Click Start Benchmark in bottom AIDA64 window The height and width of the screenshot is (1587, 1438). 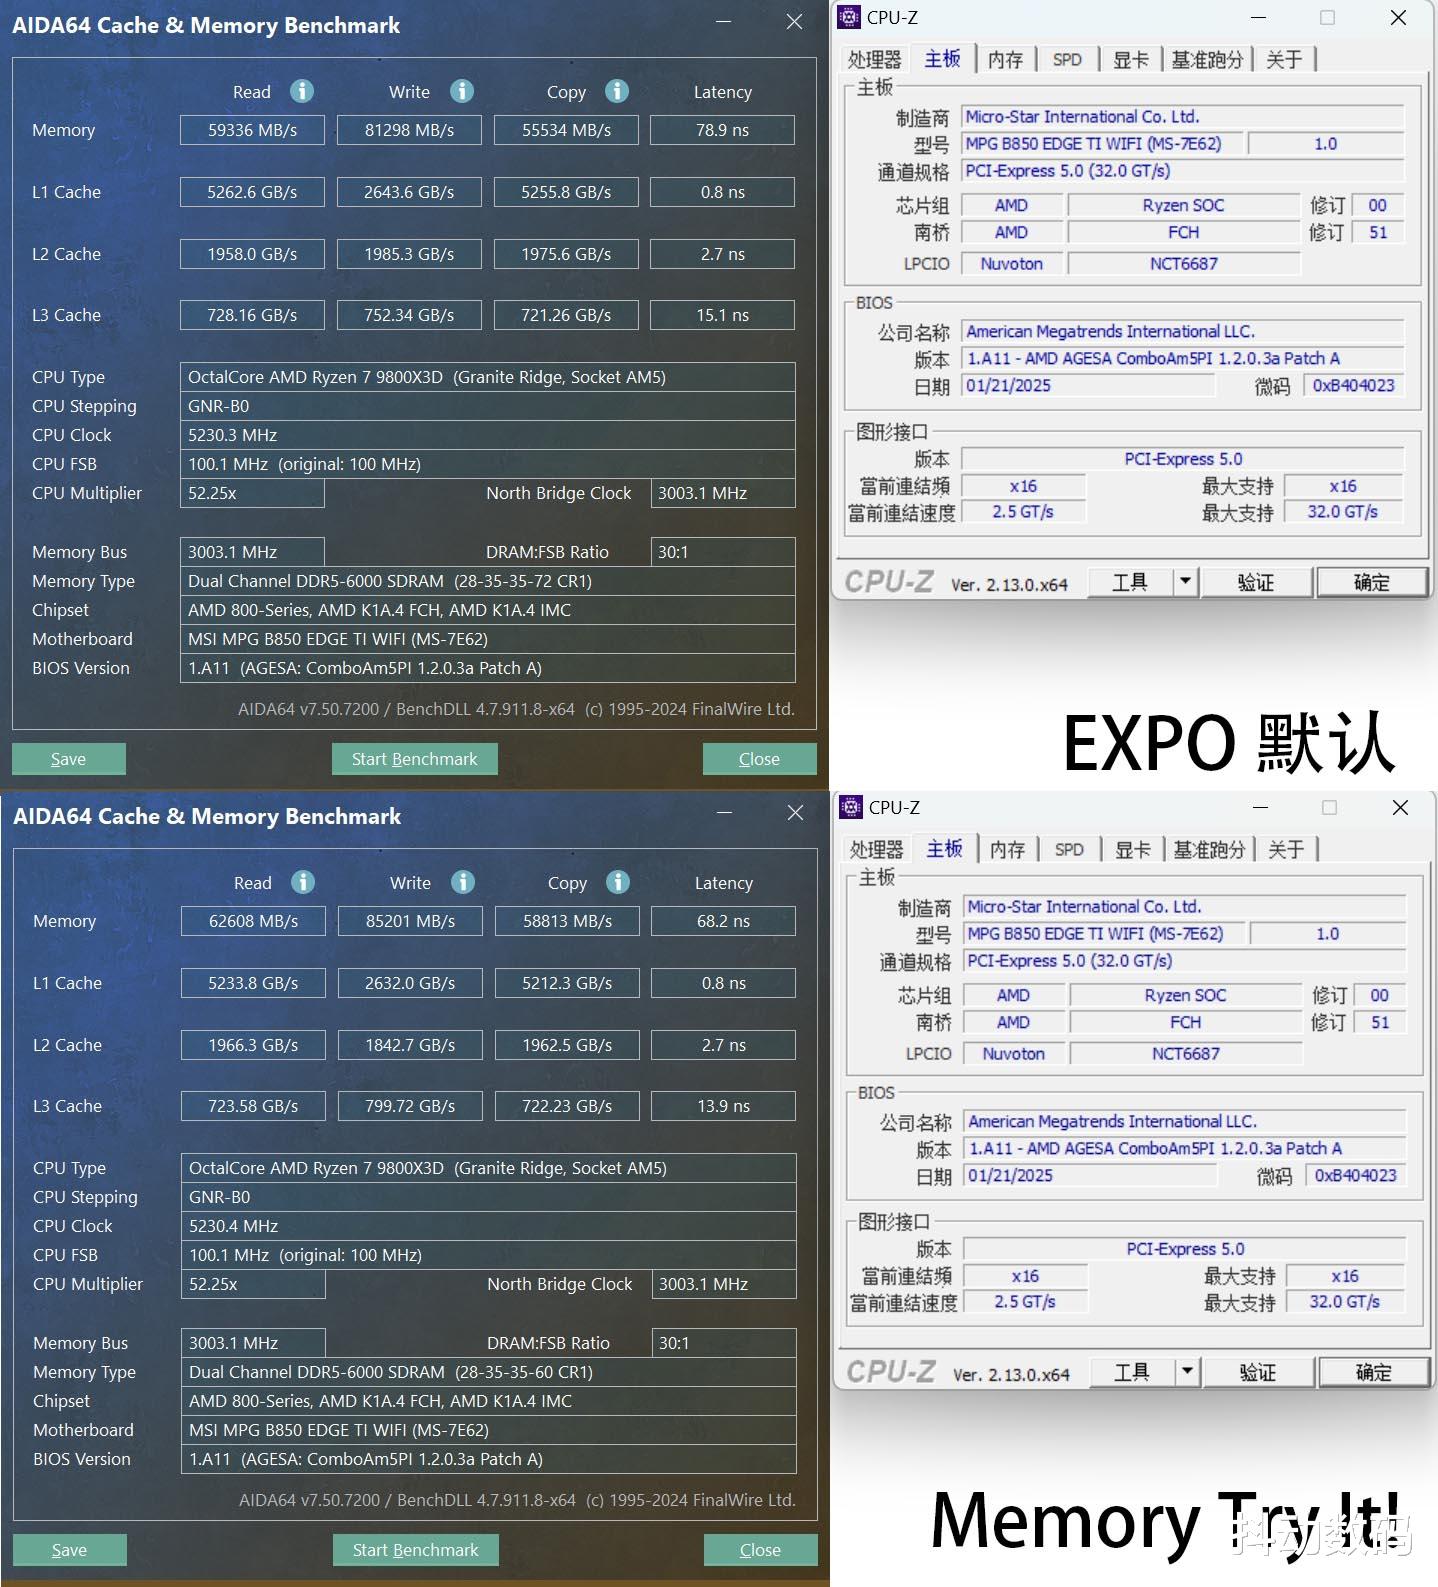click(x=415, y=1550)
